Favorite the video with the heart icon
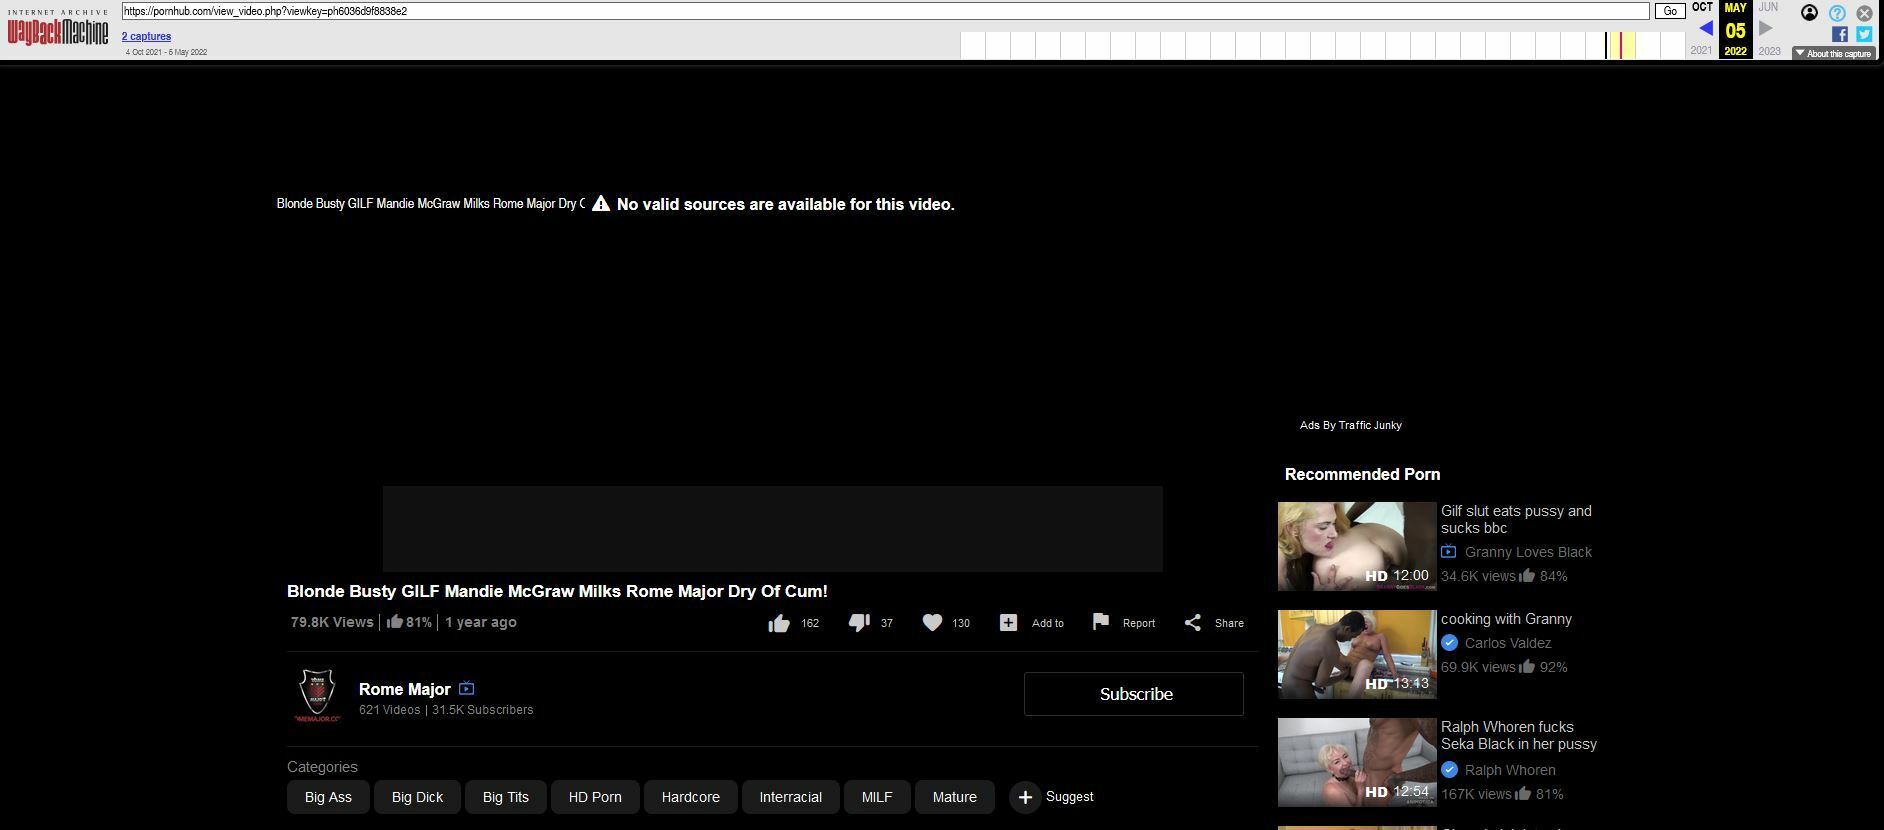The width and height of the screenshot is (1884, 830). [932, 622]
